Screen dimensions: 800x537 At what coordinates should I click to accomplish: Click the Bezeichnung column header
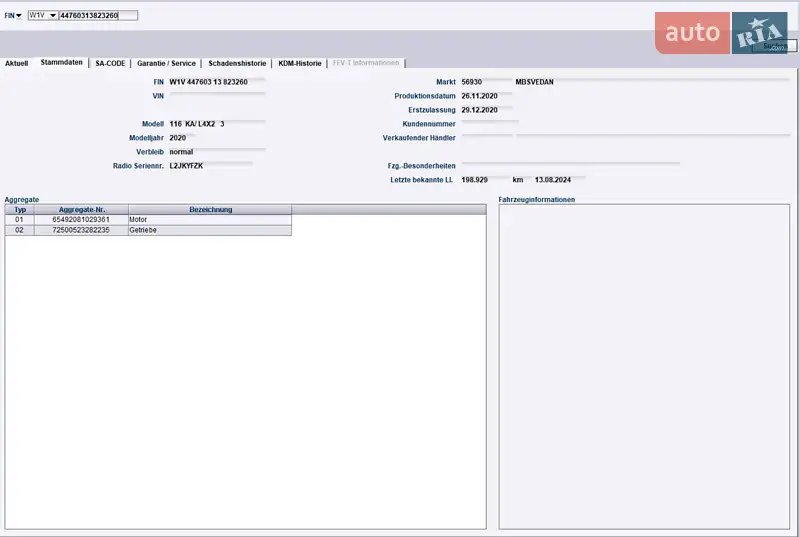click(x=210, y=209)
